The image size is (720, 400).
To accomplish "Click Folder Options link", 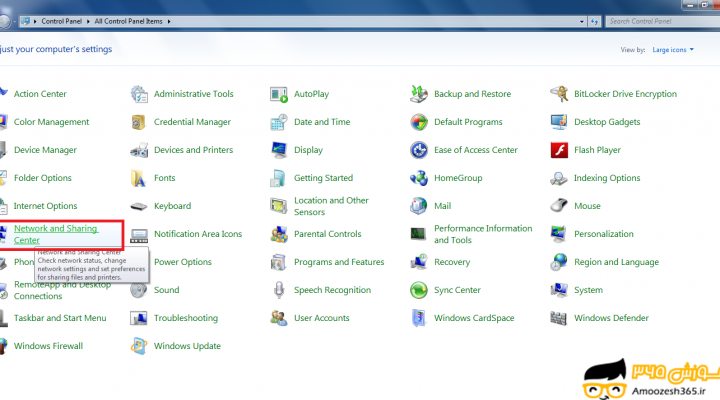I will tap(43, 178).
